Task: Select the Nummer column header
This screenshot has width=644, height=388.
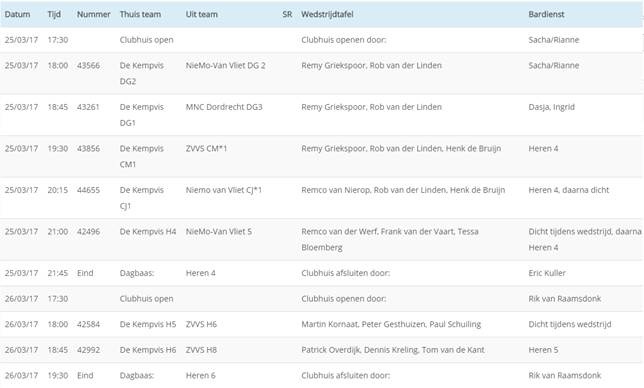Action: pos(94,14)
